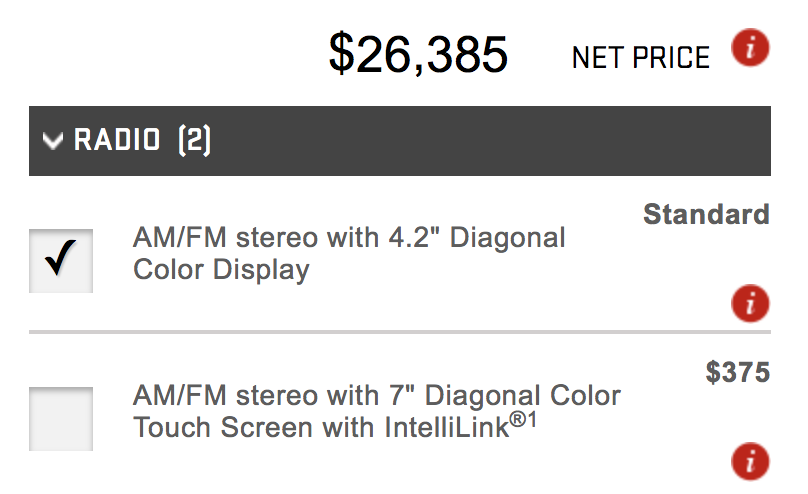Click the $26,385 net price amount
Image resolution: width=808 pixels, height=494 pixels.
tap(418, 54)
